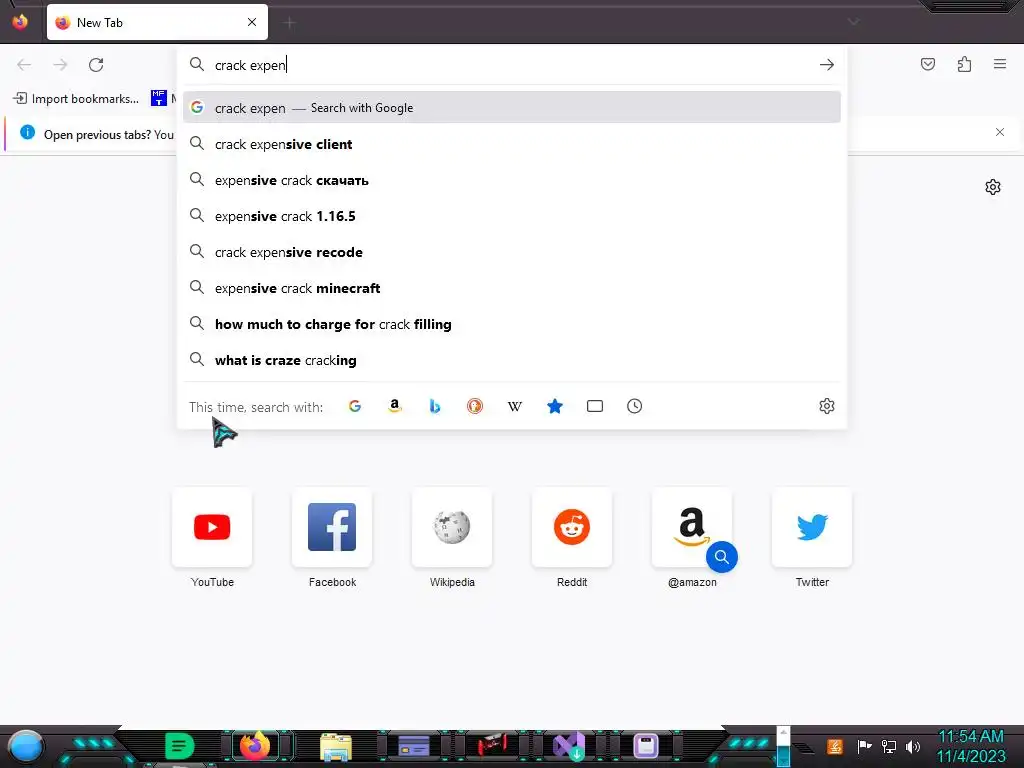Viewport: 1024px width, 768px height.
Task: Switch to Firefox on the taskbar
Action: click(x=255, y=746)
